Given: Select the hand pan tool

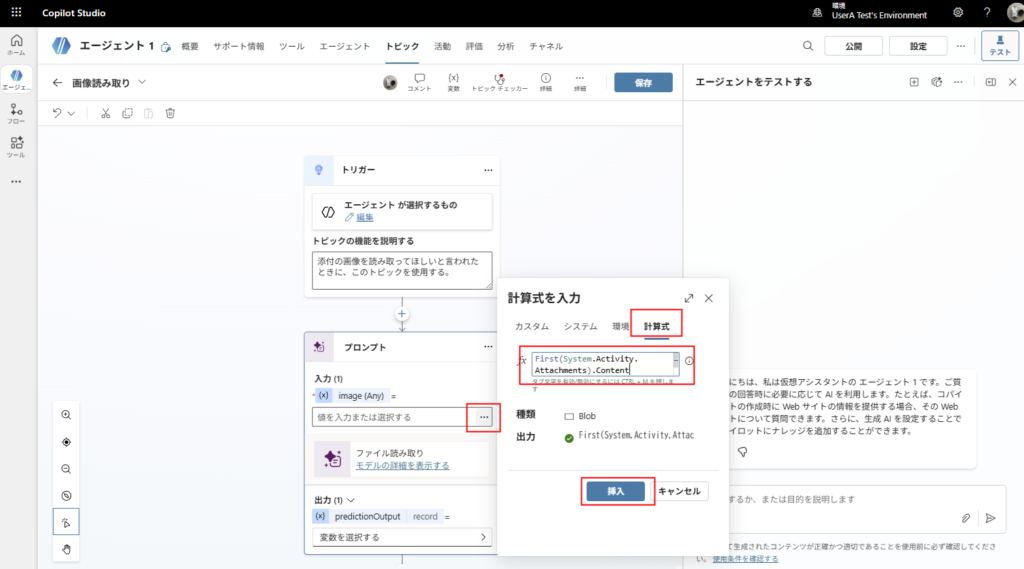Looking at the screenshot, I should pyautogui.click(x=66, y=549).
